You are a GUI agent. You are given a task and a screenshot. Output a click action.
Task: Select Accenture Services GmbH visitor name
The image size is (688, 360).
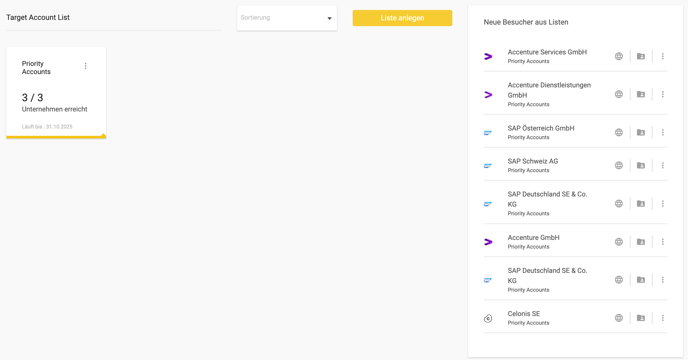[547, 52]
